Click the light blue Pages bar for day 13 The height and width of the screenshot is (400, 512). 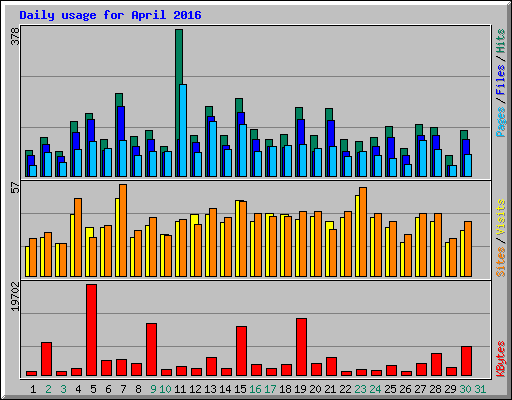coord(213,149)
